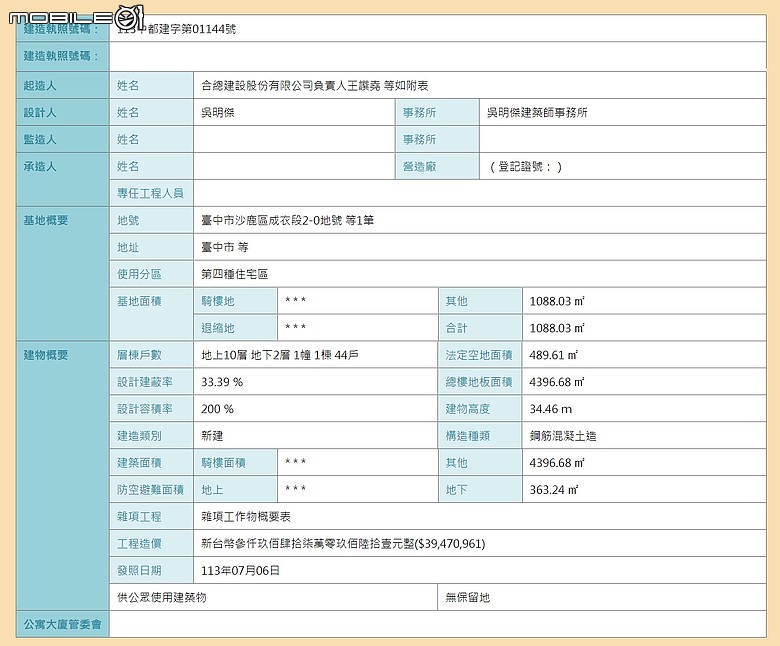
Task: Click the 雜項工程 label
Action: point(139,517)
